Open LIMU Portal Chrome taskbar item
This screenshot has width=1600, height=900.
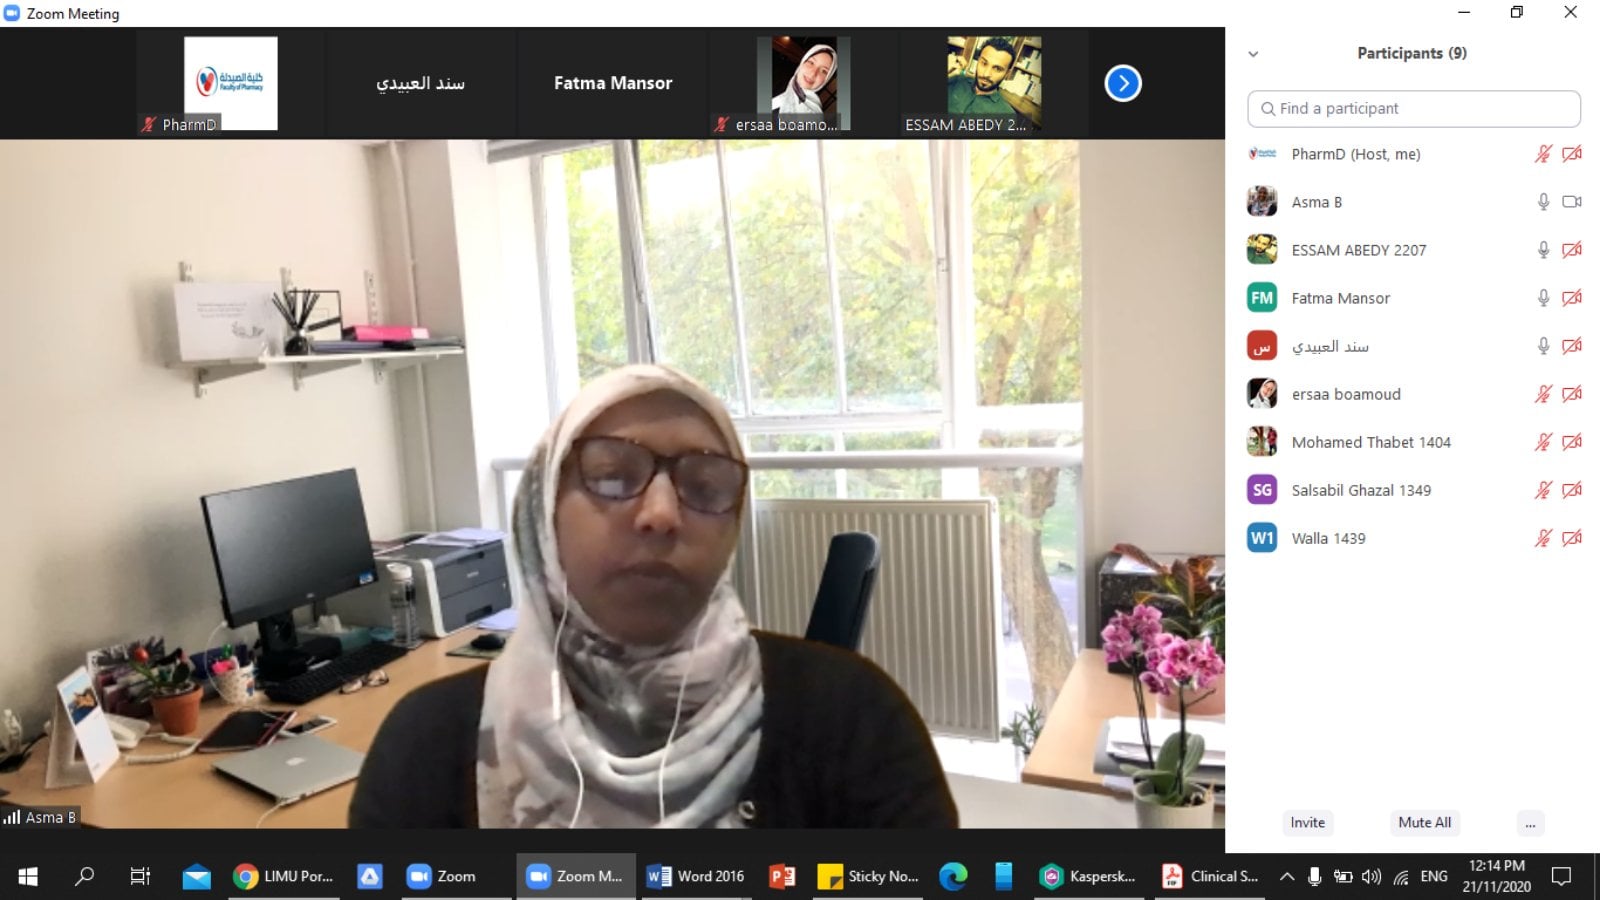pyautogui.click(x=284, y=876)
